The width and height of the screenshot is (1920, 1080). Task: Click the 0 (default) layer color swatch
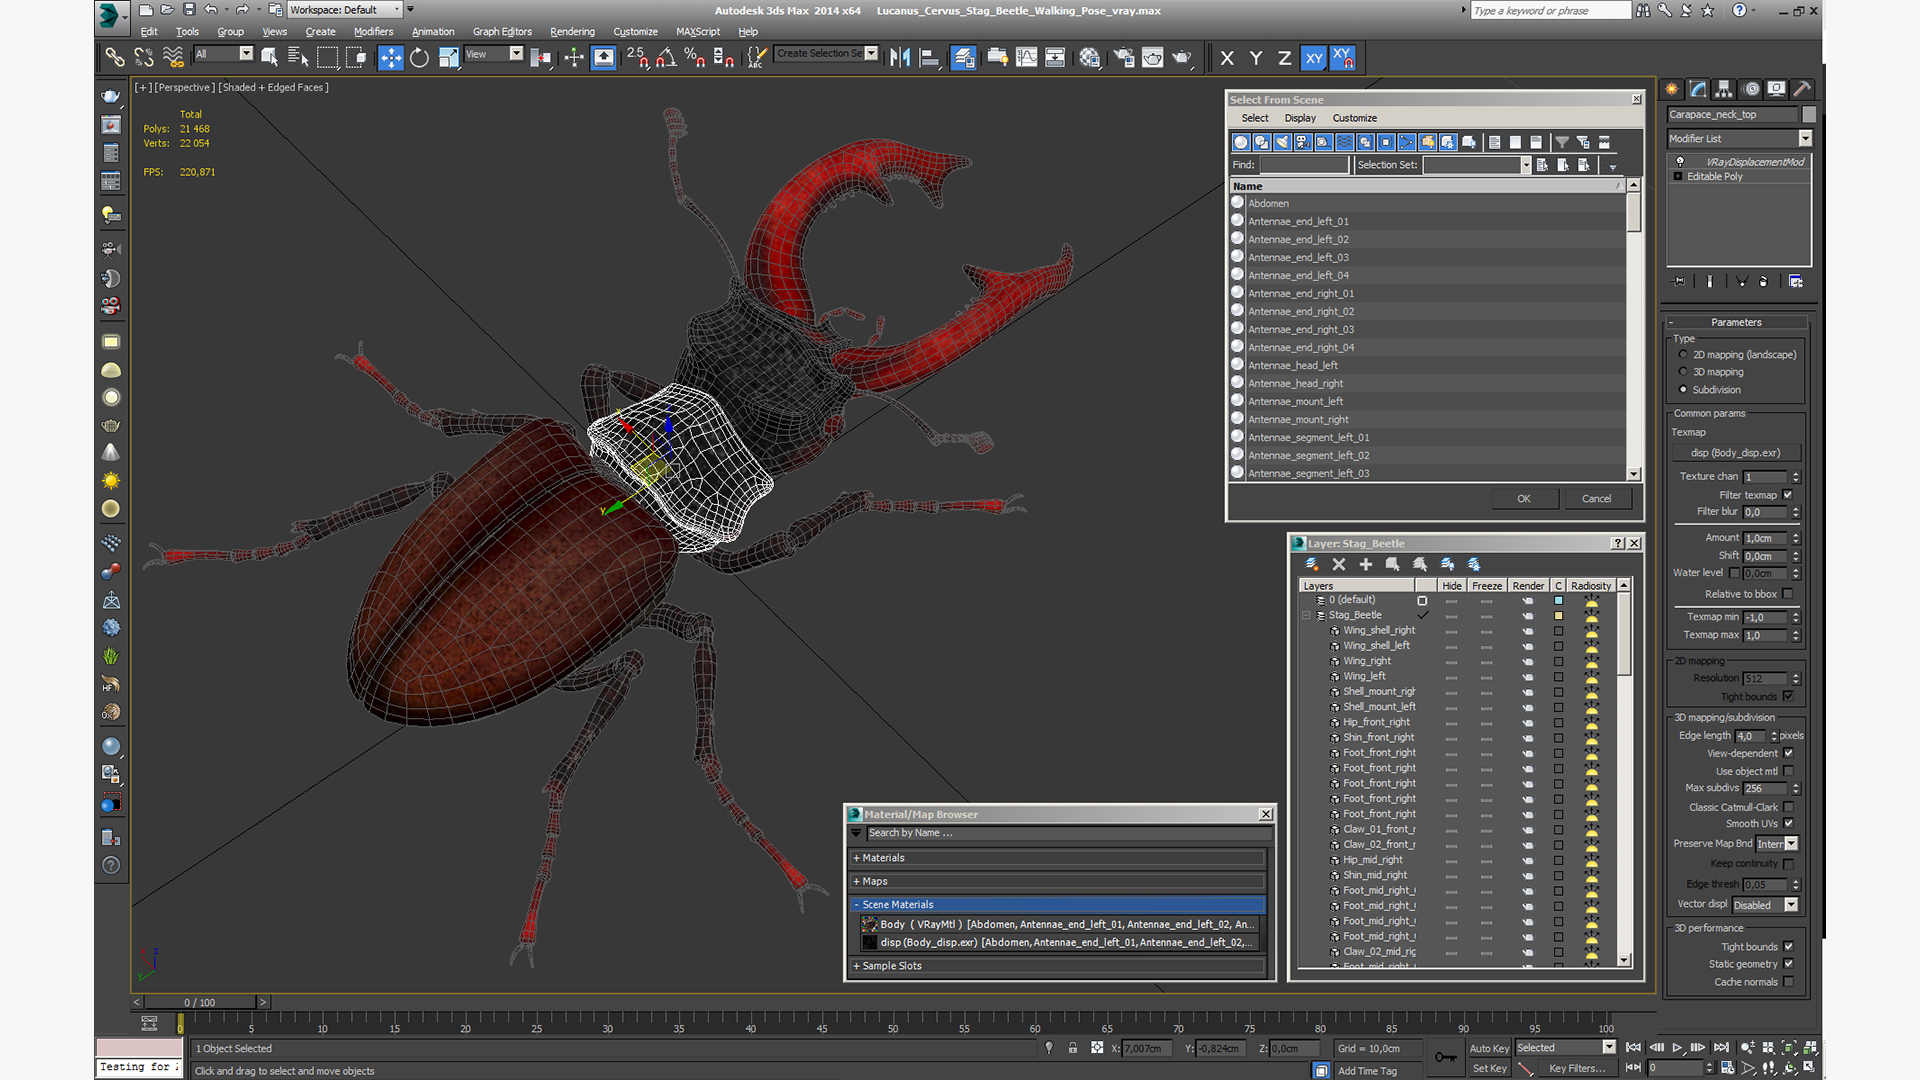(x=1558, y=601)
